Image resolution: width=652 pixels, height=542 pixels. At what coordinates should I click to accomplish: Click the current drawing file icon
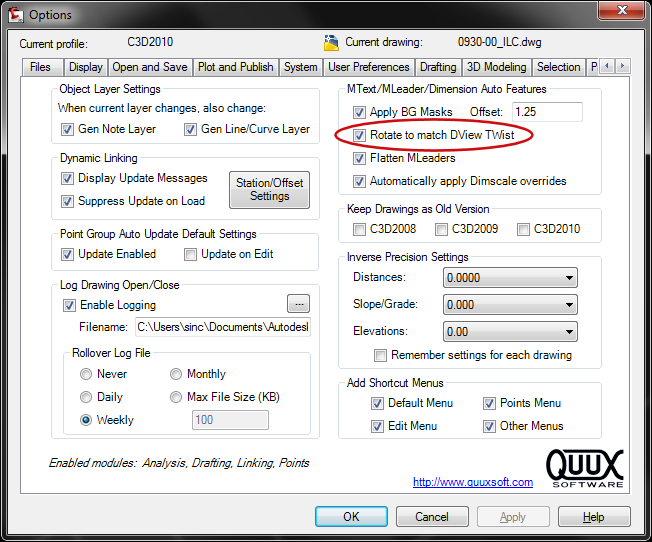(331, 42)
